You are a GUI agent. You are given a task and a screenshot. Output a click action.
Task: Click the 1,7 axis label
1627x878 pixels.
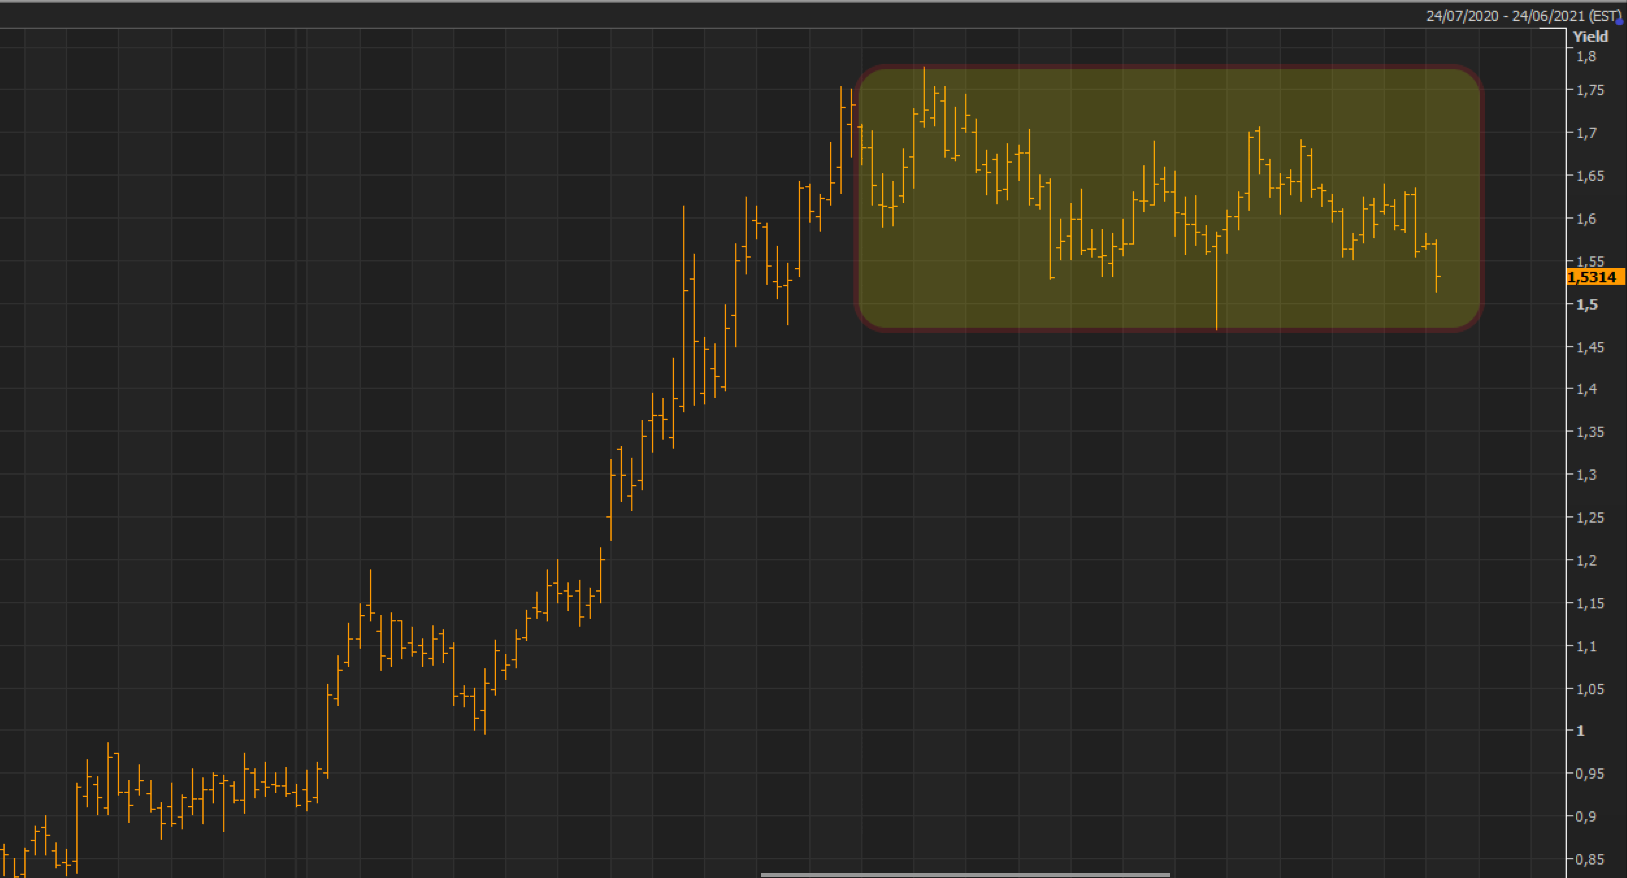[x=1586, y=133]
